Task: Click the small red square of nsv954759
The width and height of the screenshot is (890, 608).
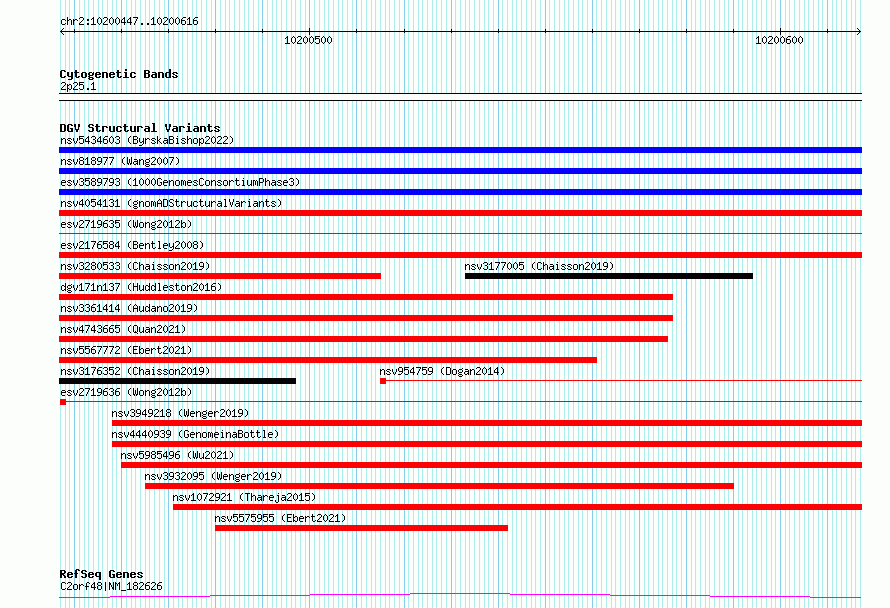Action: (x=383, y=381)
